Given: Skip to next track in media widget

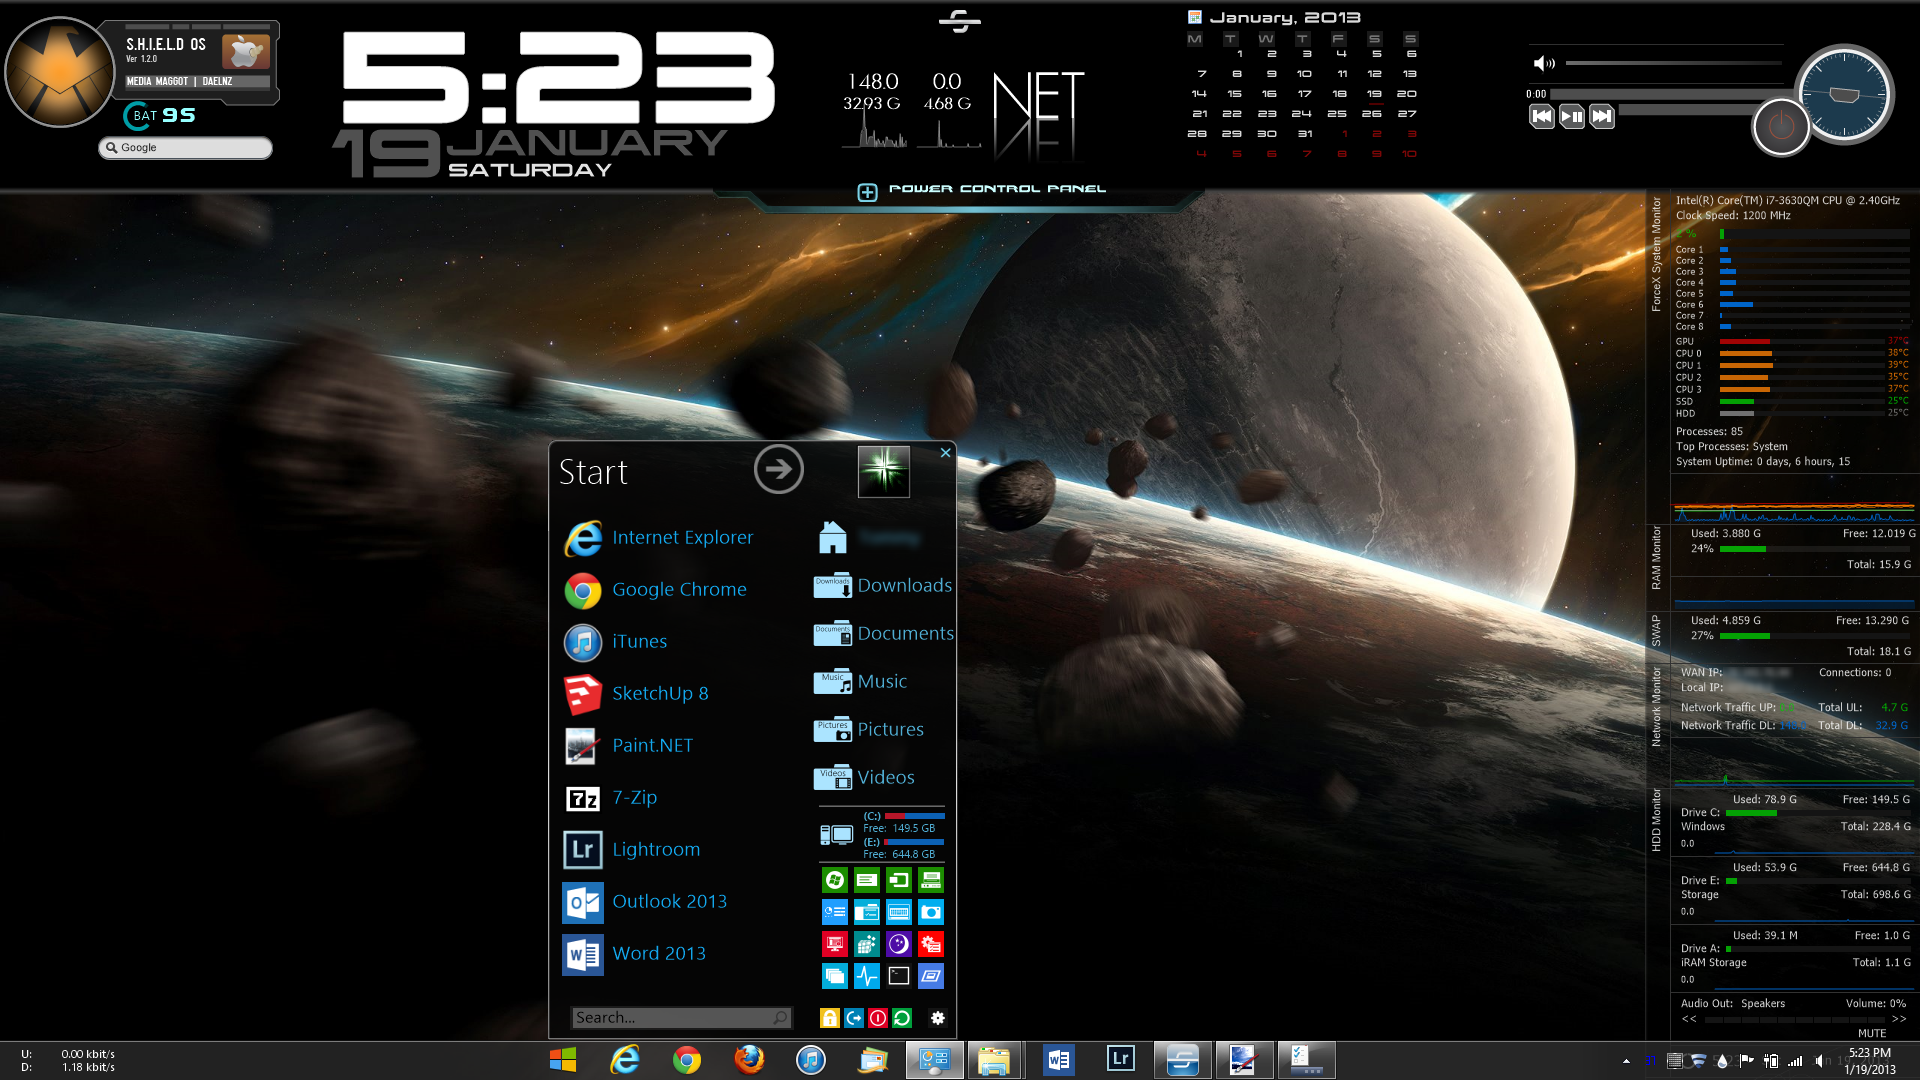Looking at the screenshot, I should coord(1602,116).
